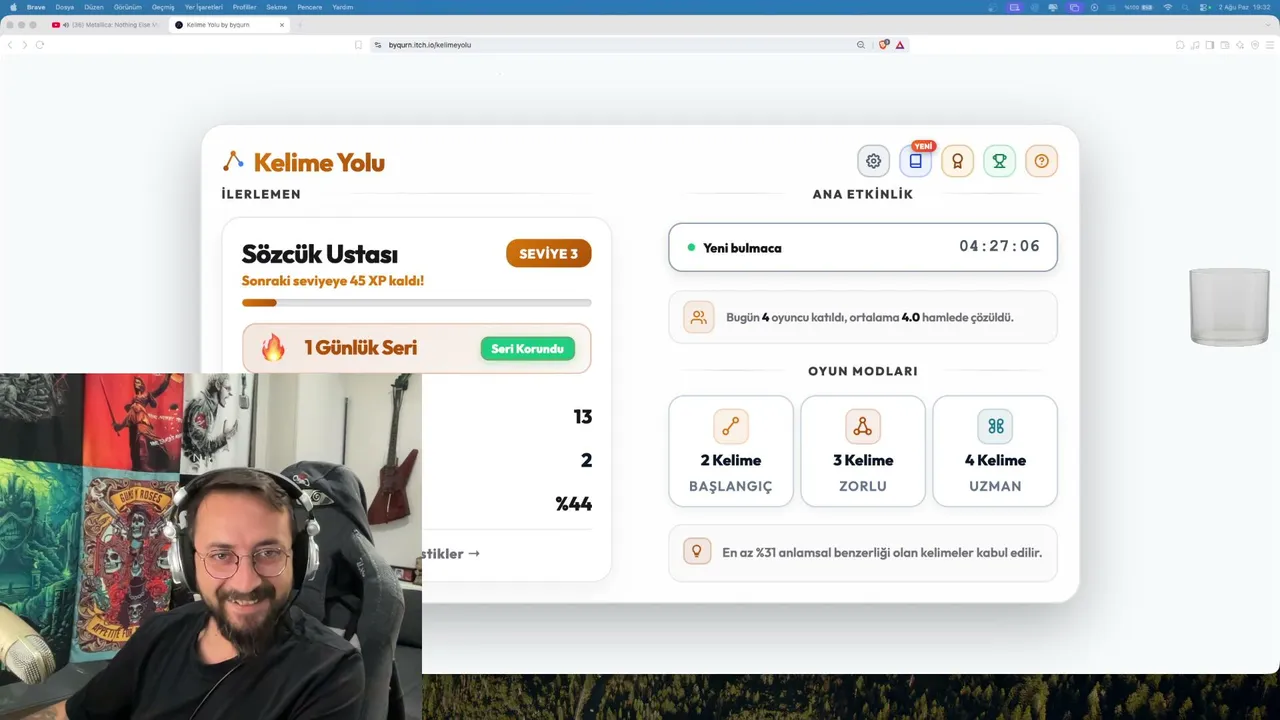
Task: Click the 13 statistic value
Action: coord(583,417)
